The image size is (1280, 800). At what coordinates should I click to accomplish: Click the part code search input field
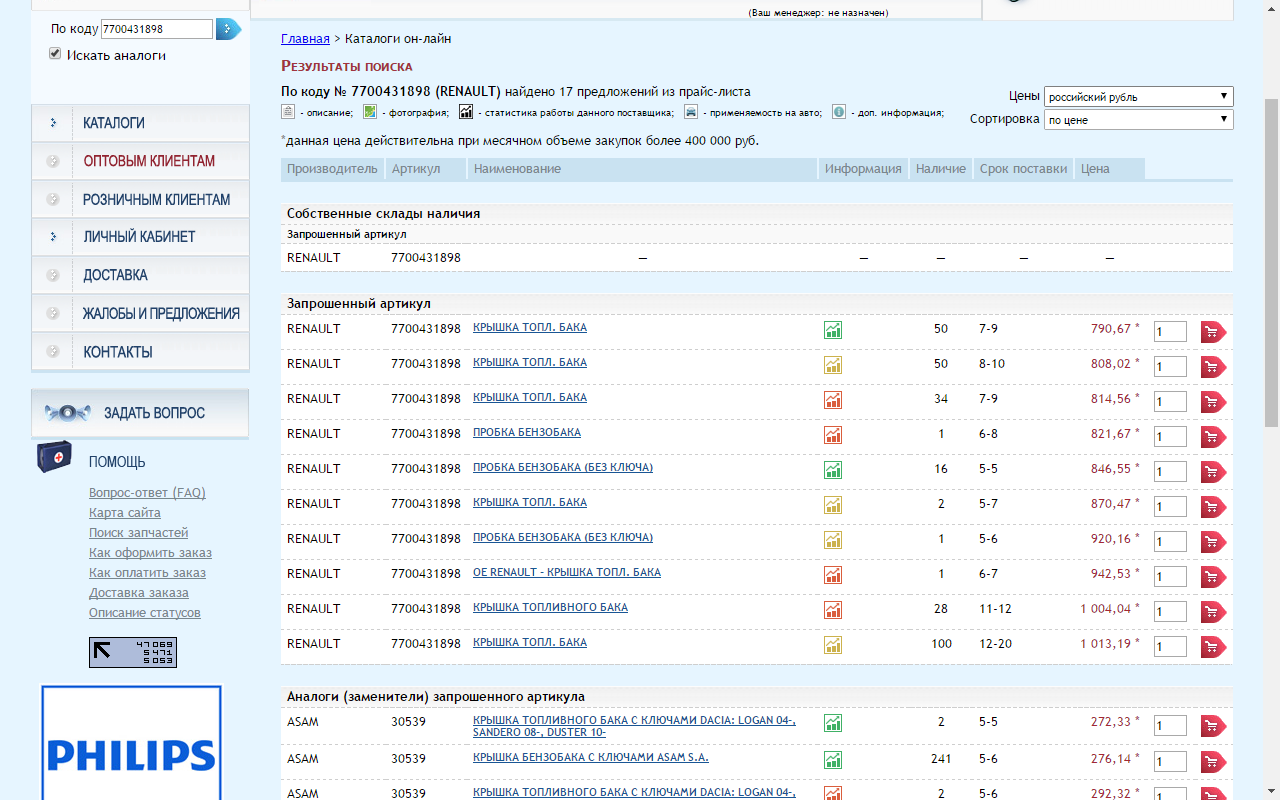[157, 29]
